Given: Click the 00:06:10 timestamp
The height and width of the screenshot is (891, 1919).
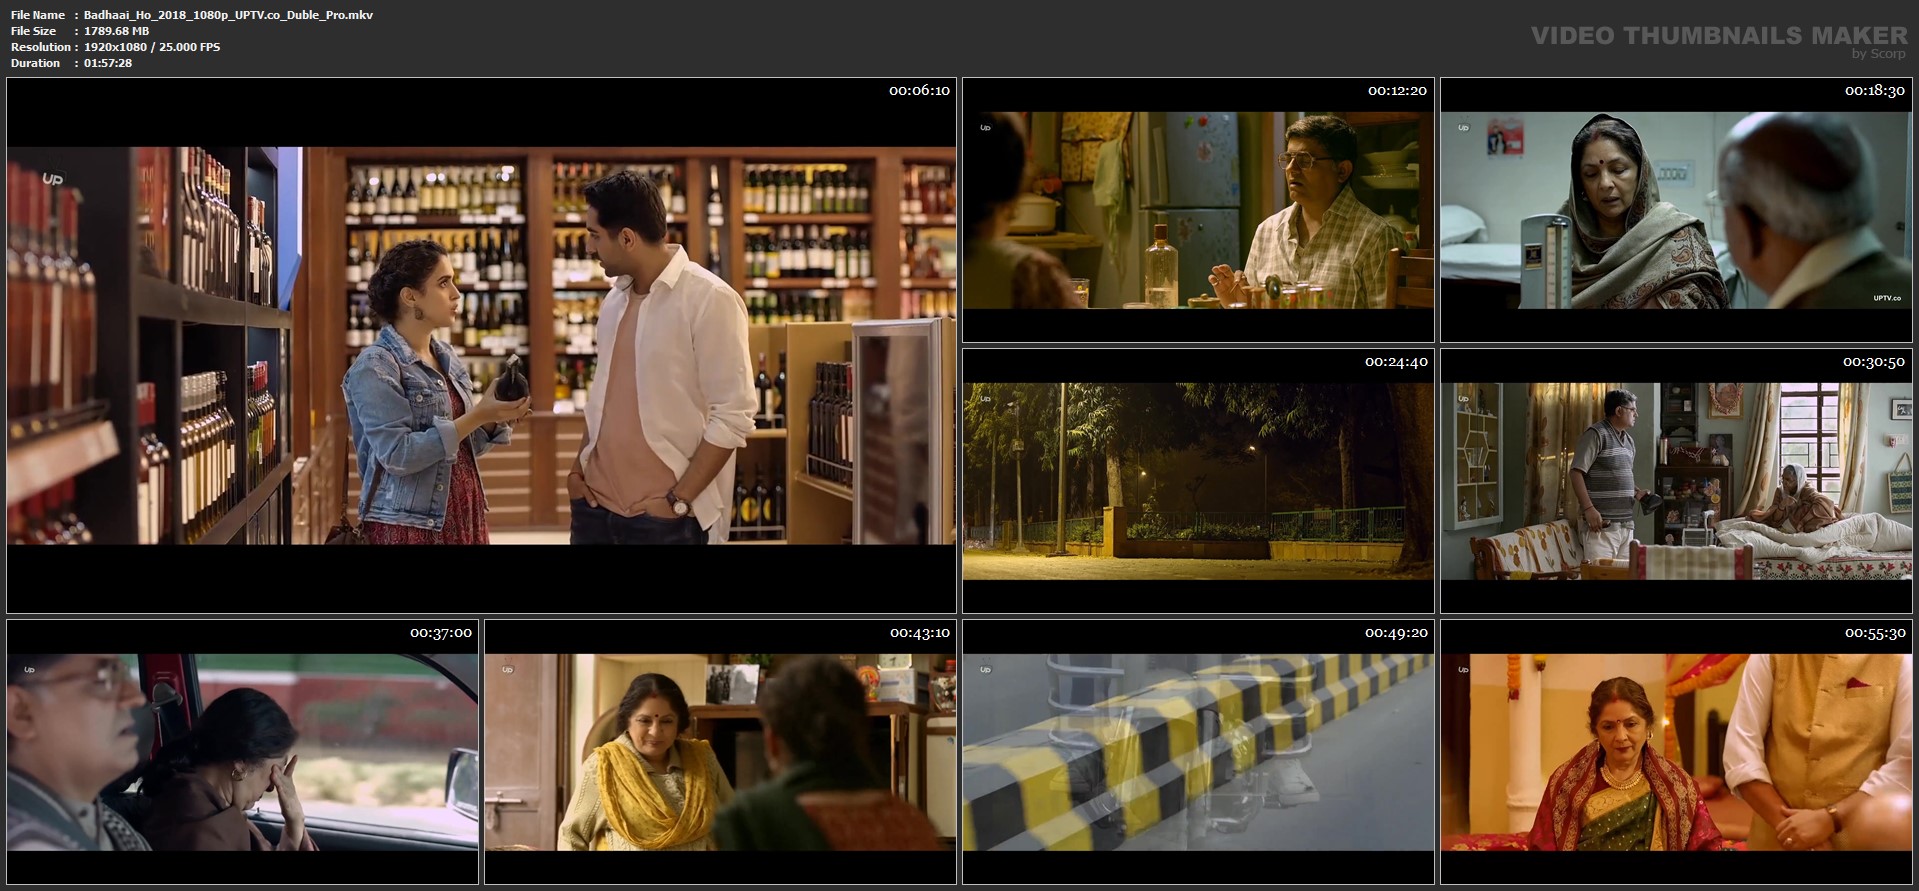Looking at the screenshot, I should tap(919, 91).
